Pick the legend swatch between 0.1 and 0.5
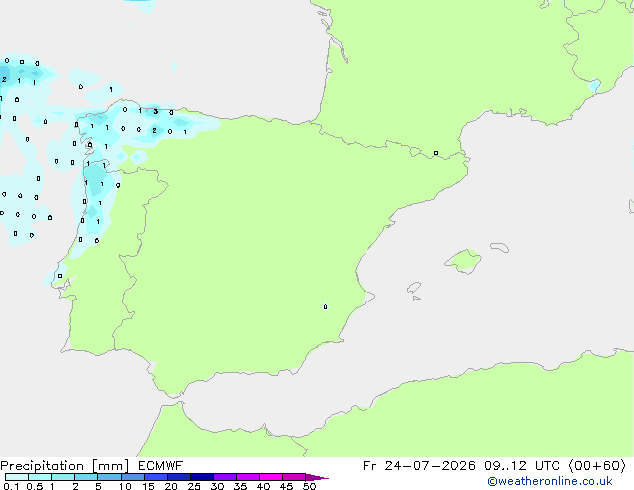634x490 pixels. [x=17, y=477]
